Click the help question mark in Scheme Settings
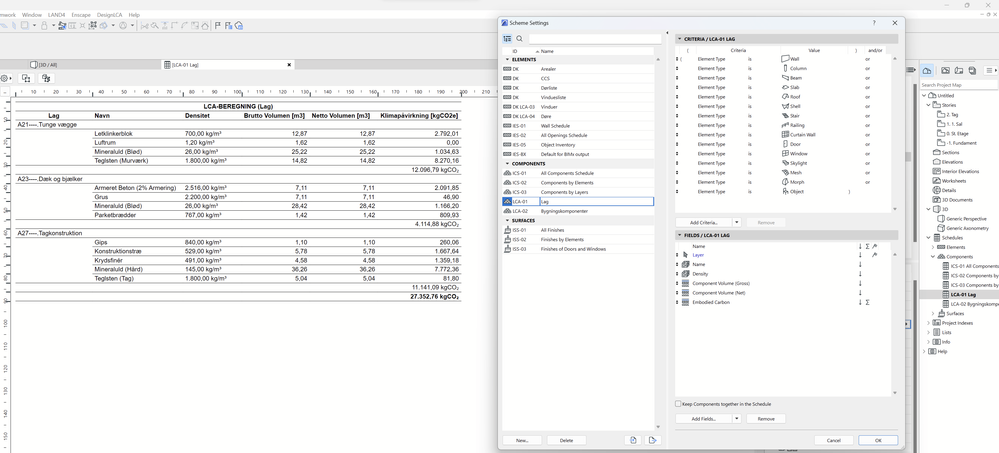 pyautogui.click(x=874, y=22)
